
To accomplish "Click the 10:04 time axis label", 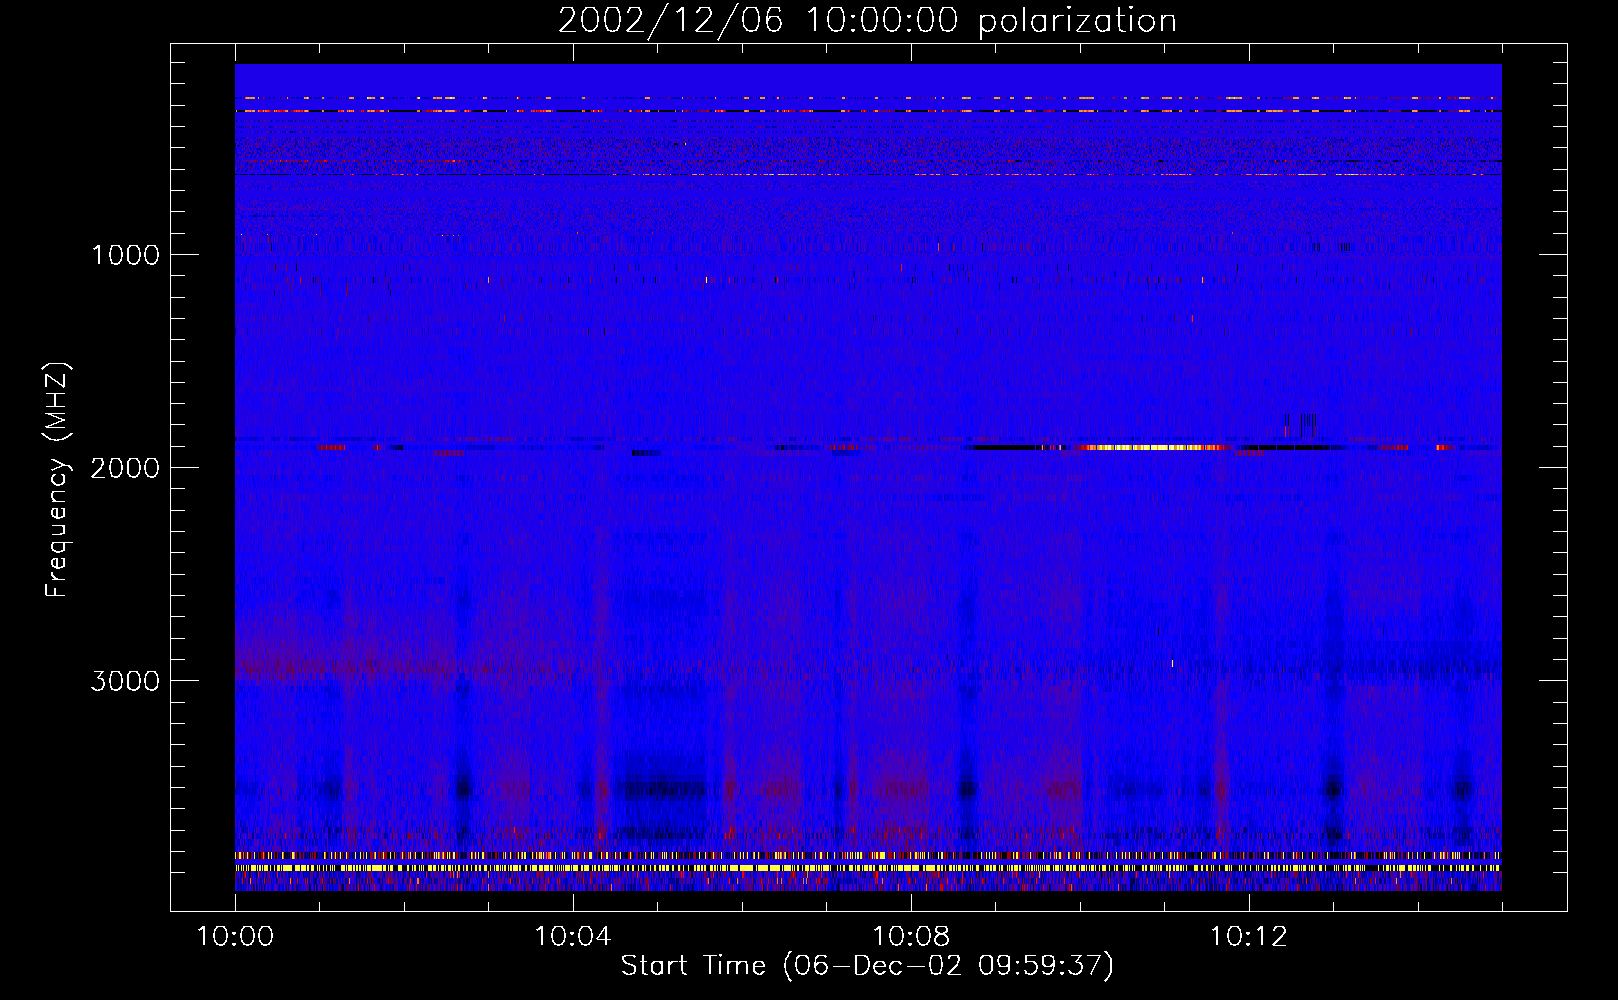I will [572, 937].
